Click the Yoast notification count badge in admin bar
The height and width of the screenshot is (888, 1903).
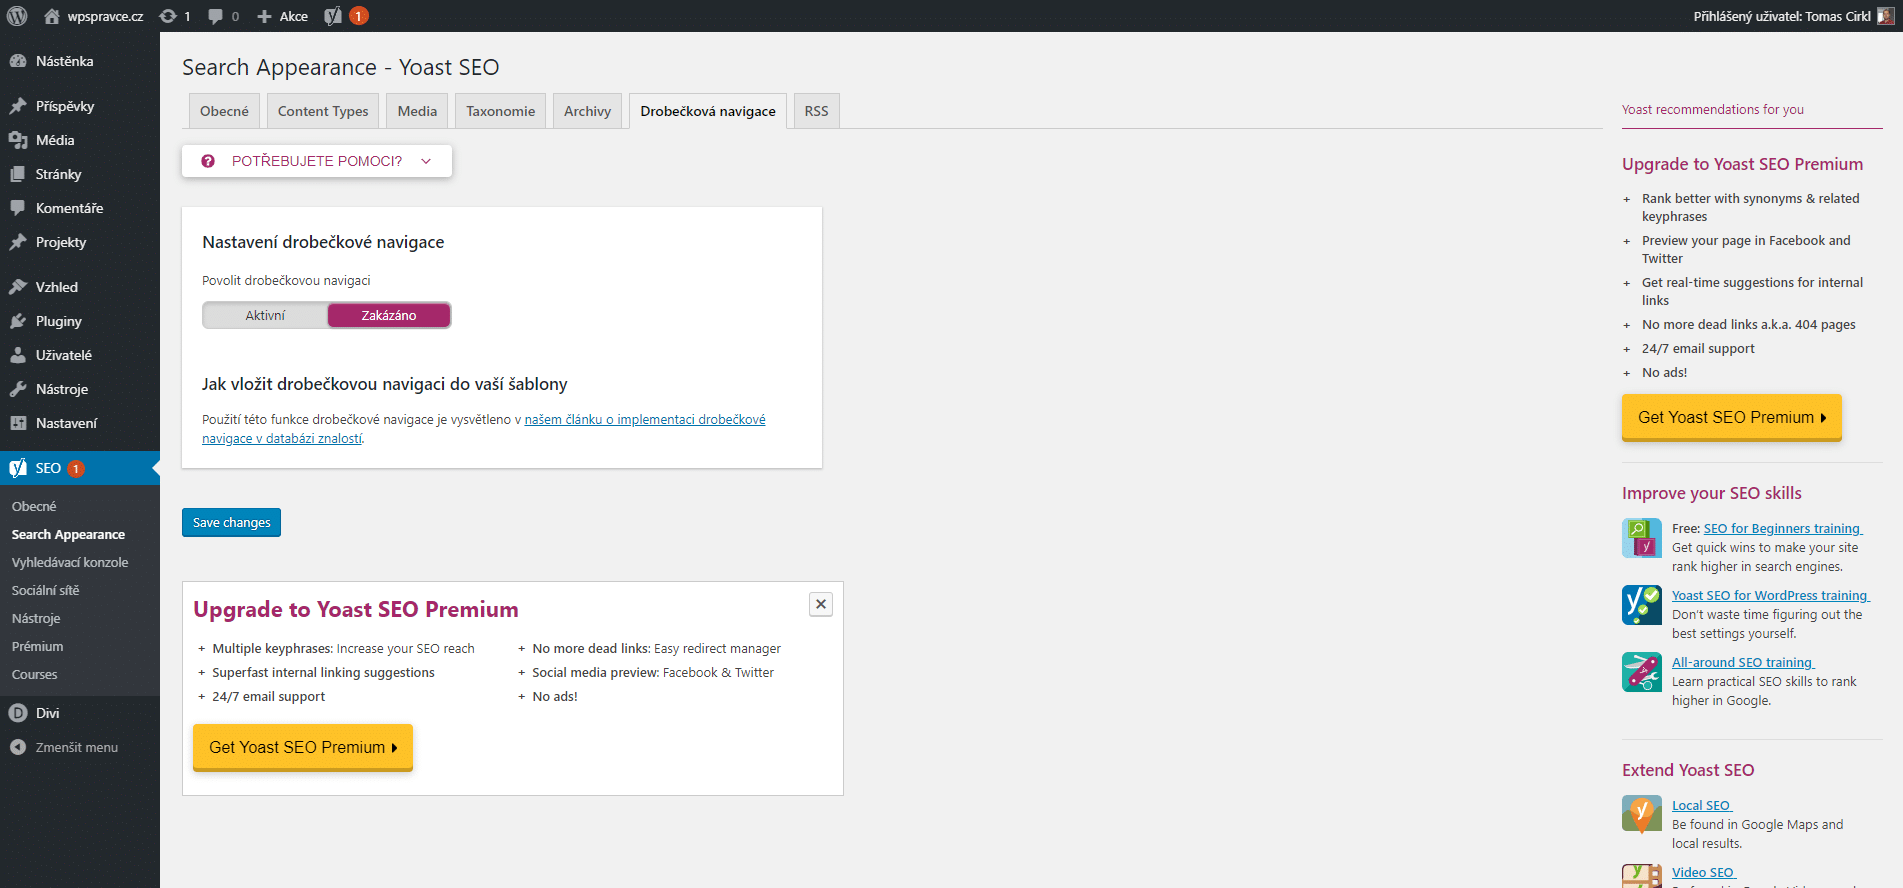[358, 16]
